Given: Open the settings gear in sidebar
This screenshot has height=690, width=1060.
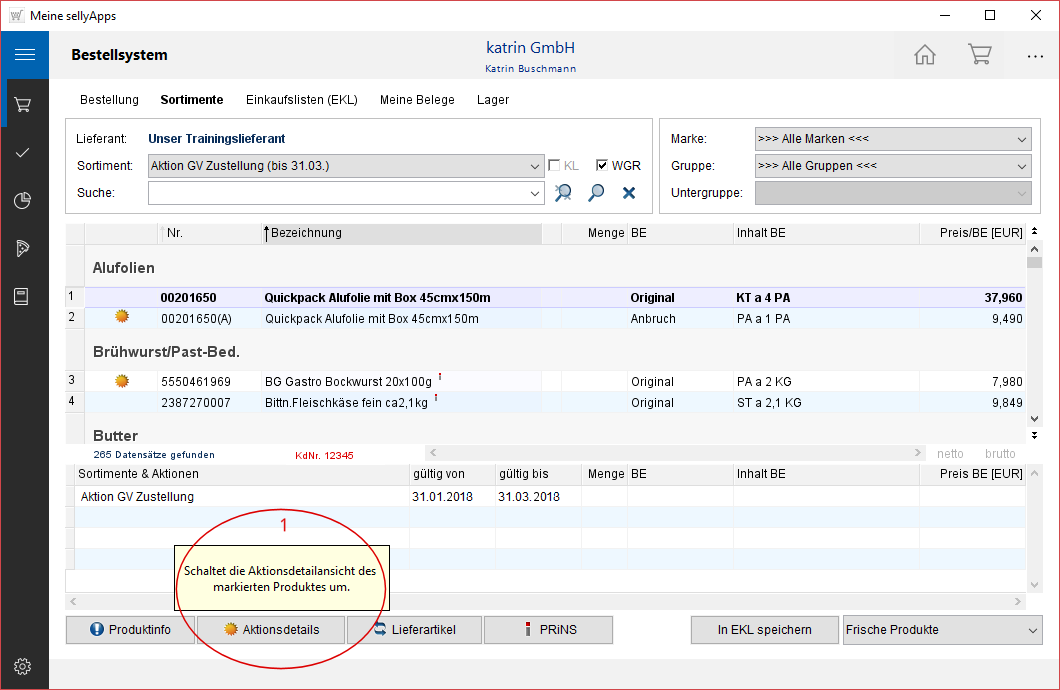Looking at the screenshot, I should pyautogui.click(x=24, y=666).
